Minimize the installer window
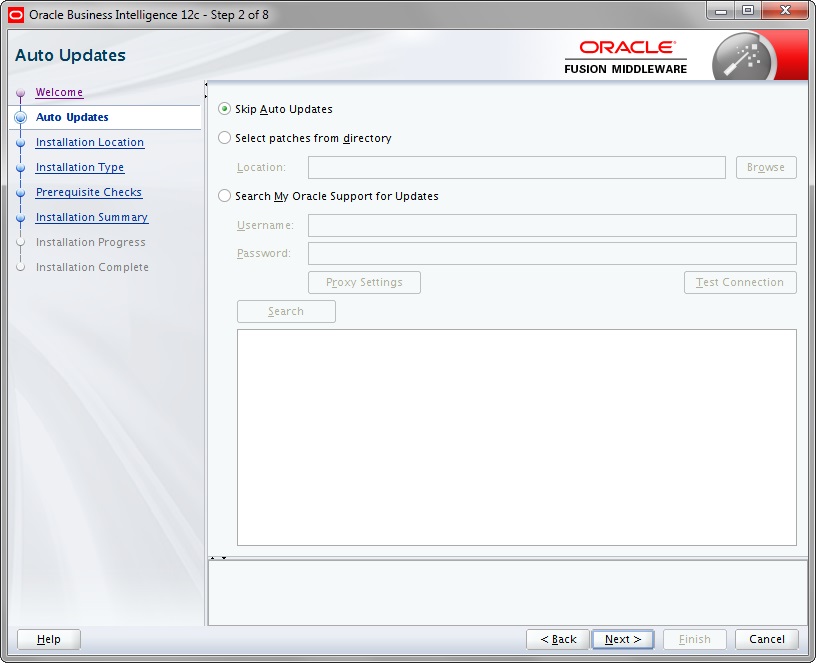 click(721, 11)
